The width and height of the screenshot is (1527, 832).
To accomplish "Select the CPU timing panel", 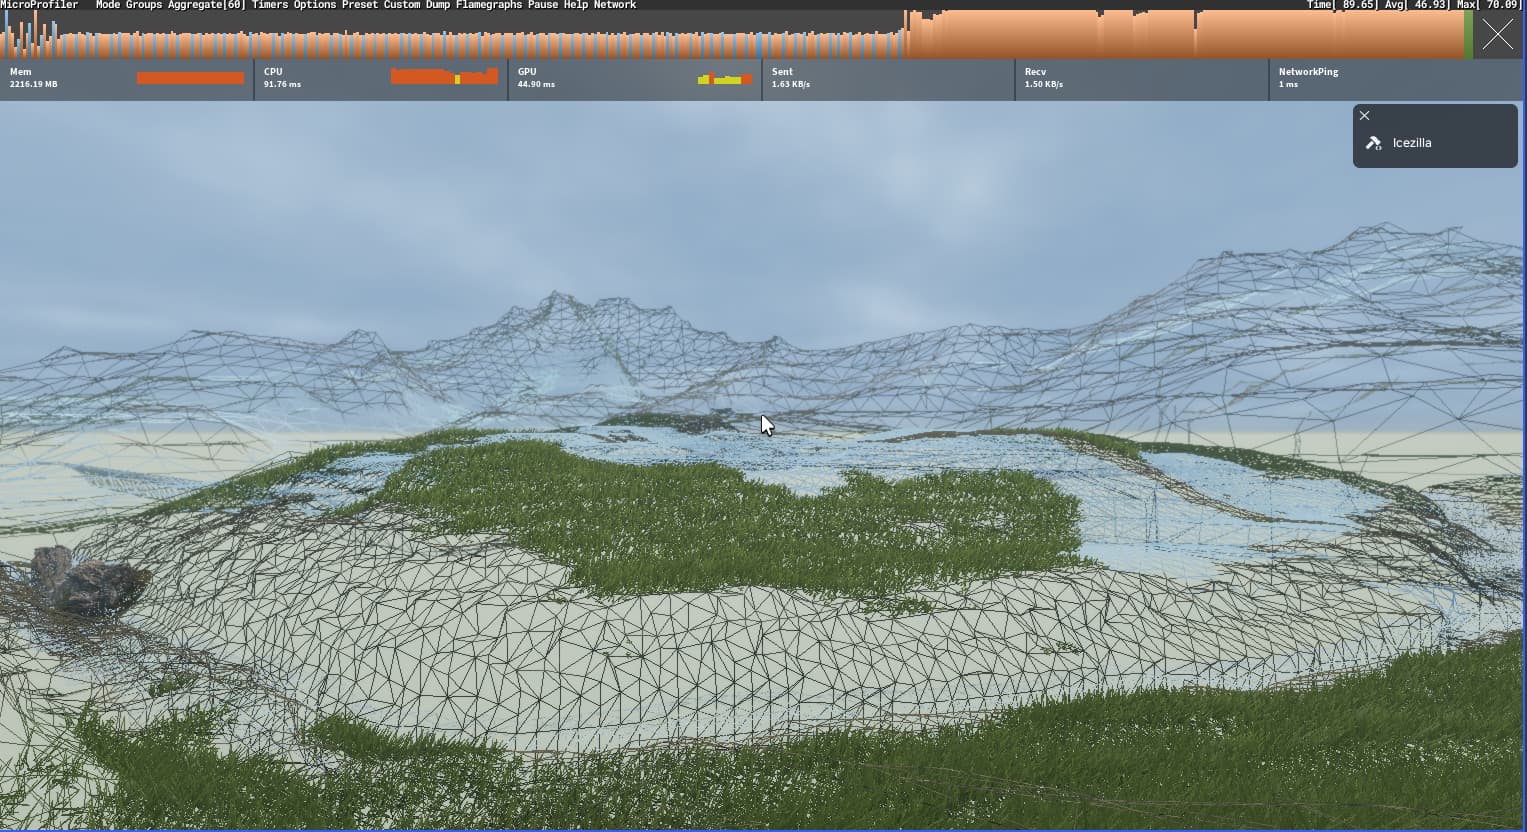I will [381, 79].
